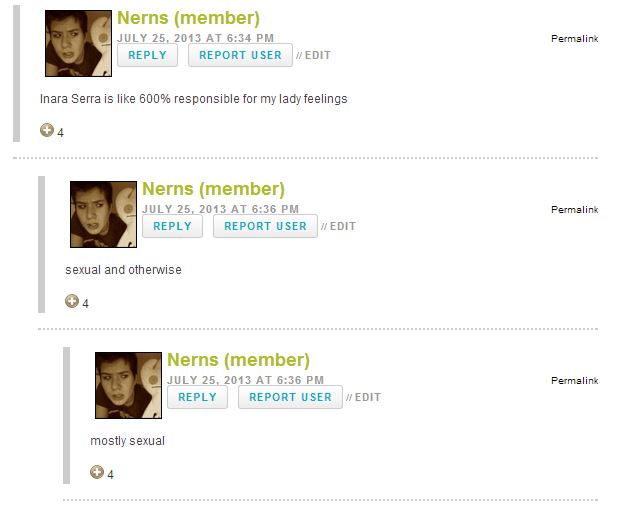
Task: Click the avatar on the Inara Serra comment
Action: [x=78, y=44]
